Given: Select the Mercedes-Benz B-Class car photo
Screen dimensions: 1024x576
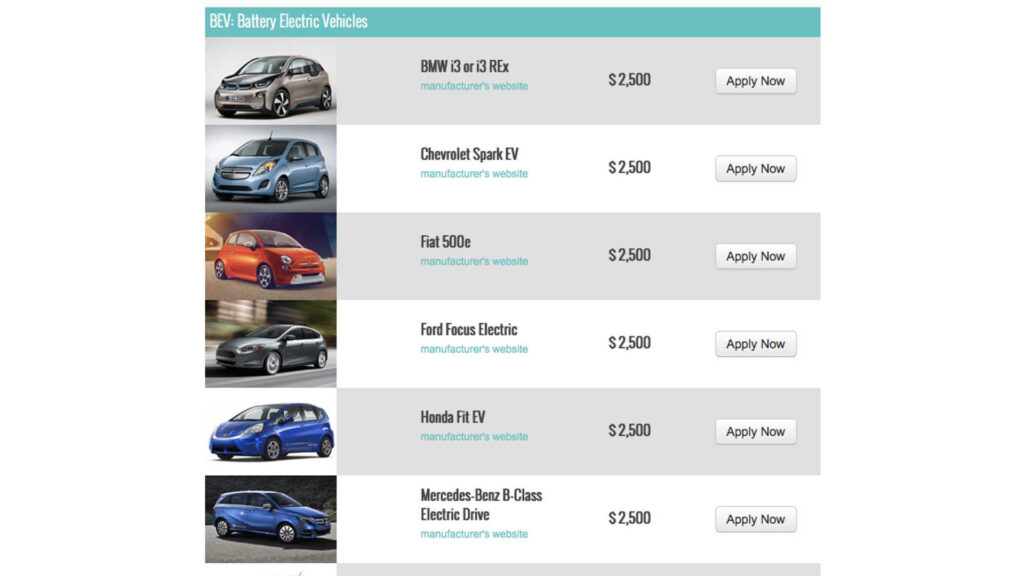Looking at the screenshot, I should pos(271,519).
